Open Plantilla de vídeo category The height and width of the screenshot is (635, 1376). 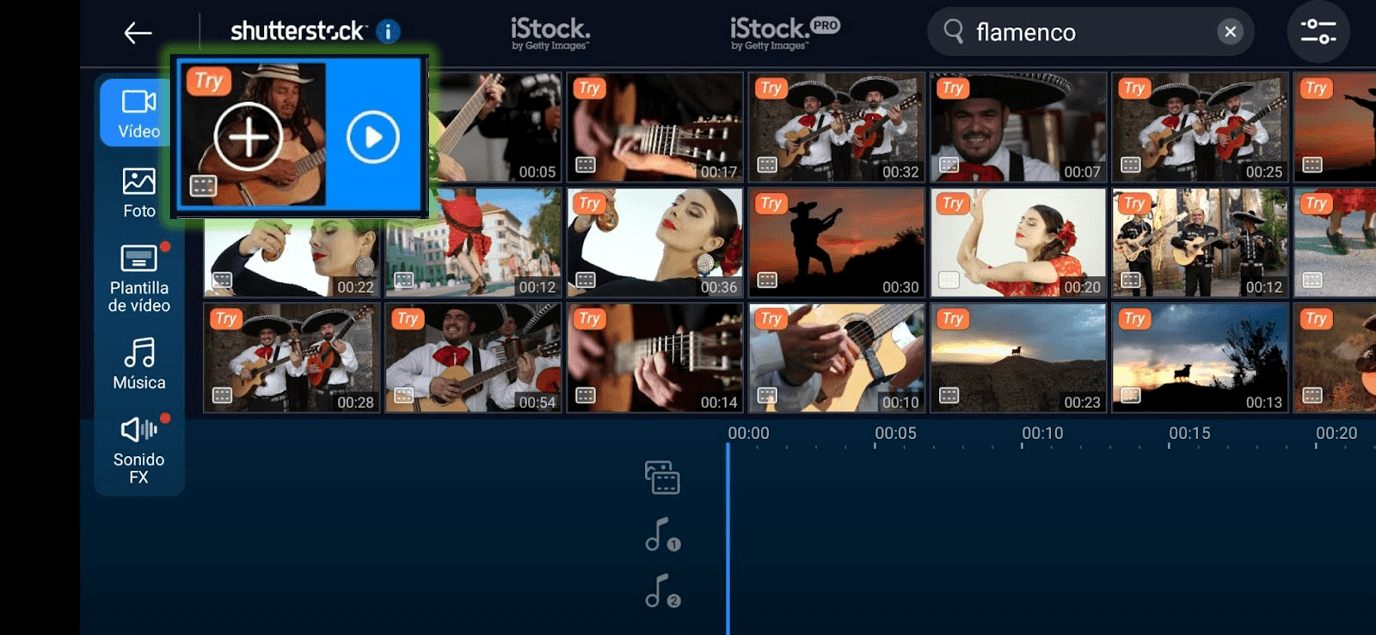click(139, 278)
